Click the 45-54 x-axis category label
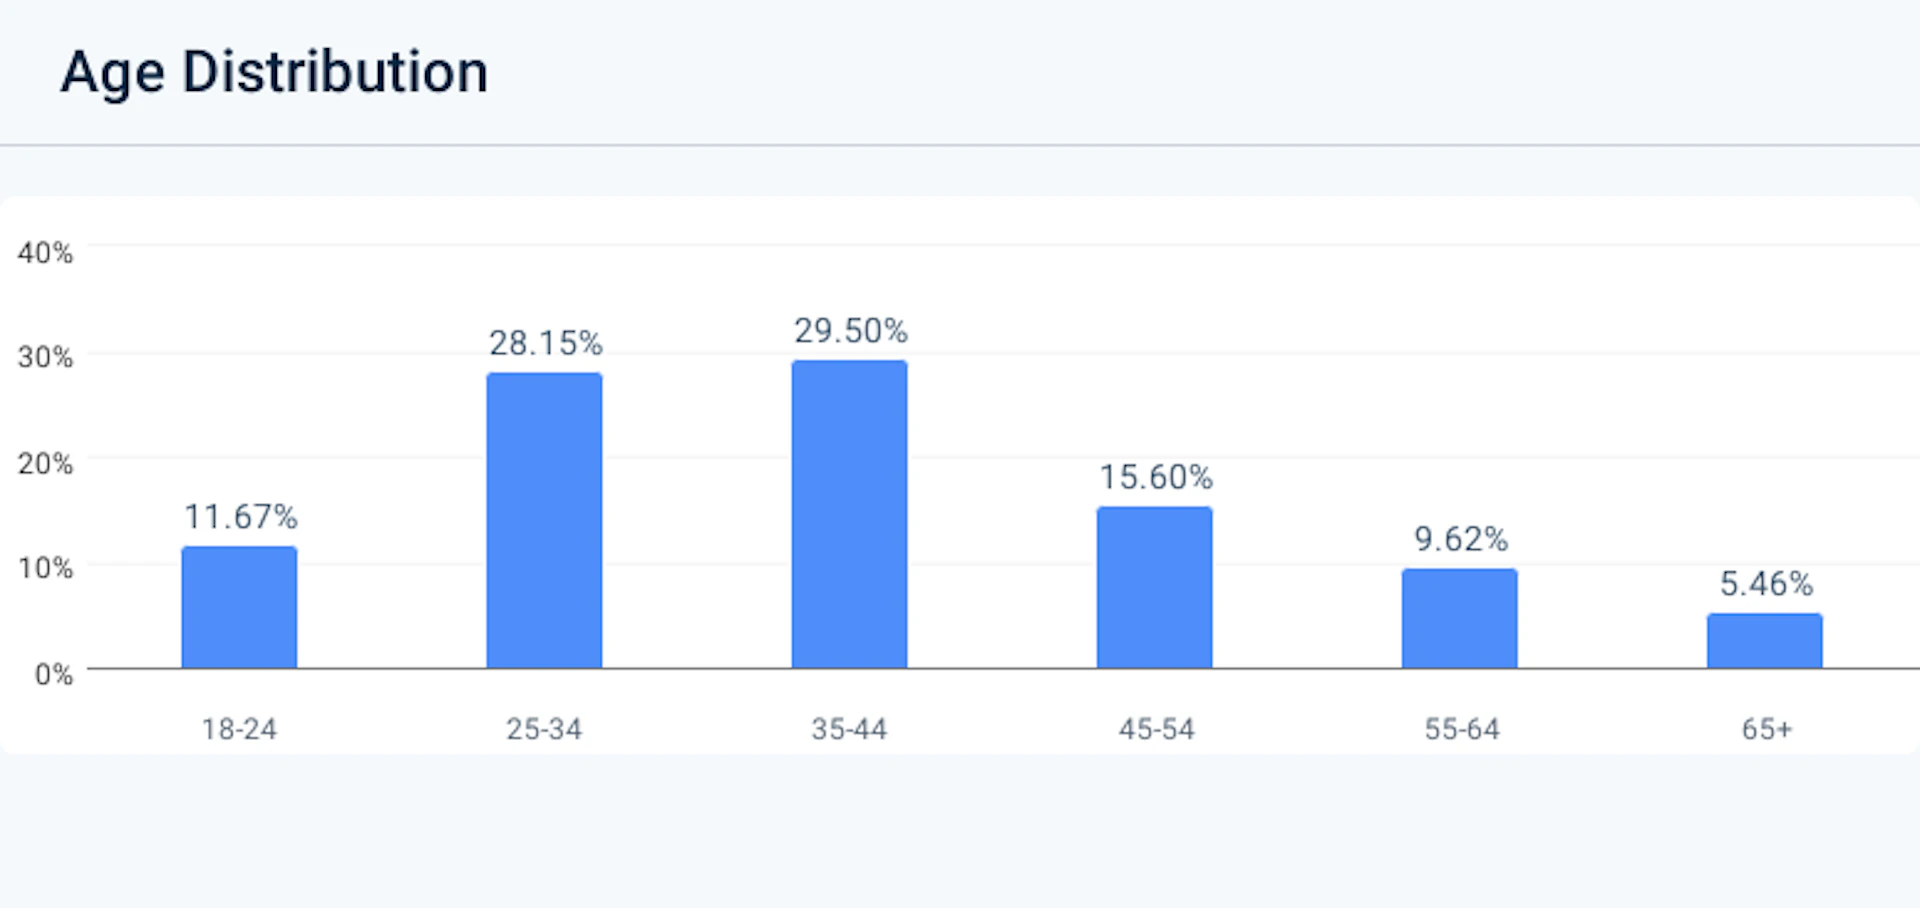Image resolution: width=1920 pixels, height=908 pixels. pyautogui.click(x=1156, y=729)
